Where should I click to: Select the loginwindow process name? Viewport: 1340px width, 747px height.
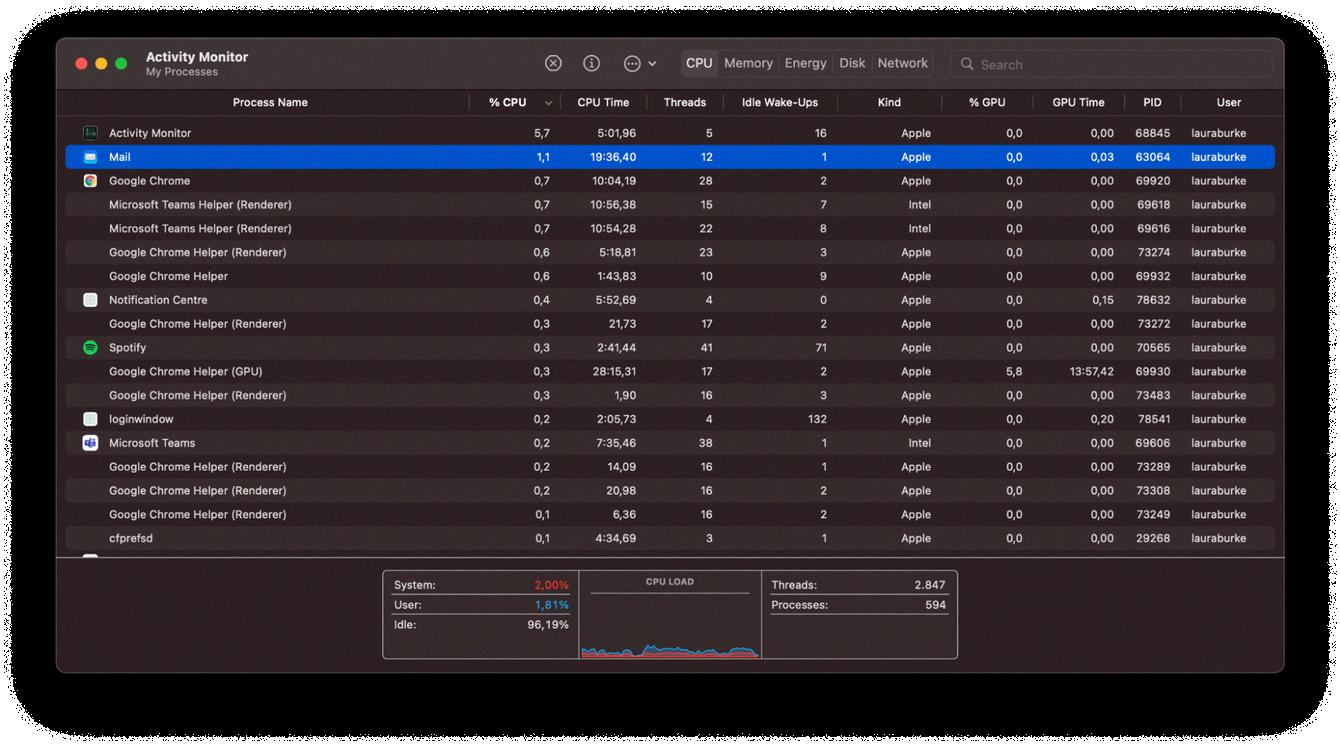point(141,419)
